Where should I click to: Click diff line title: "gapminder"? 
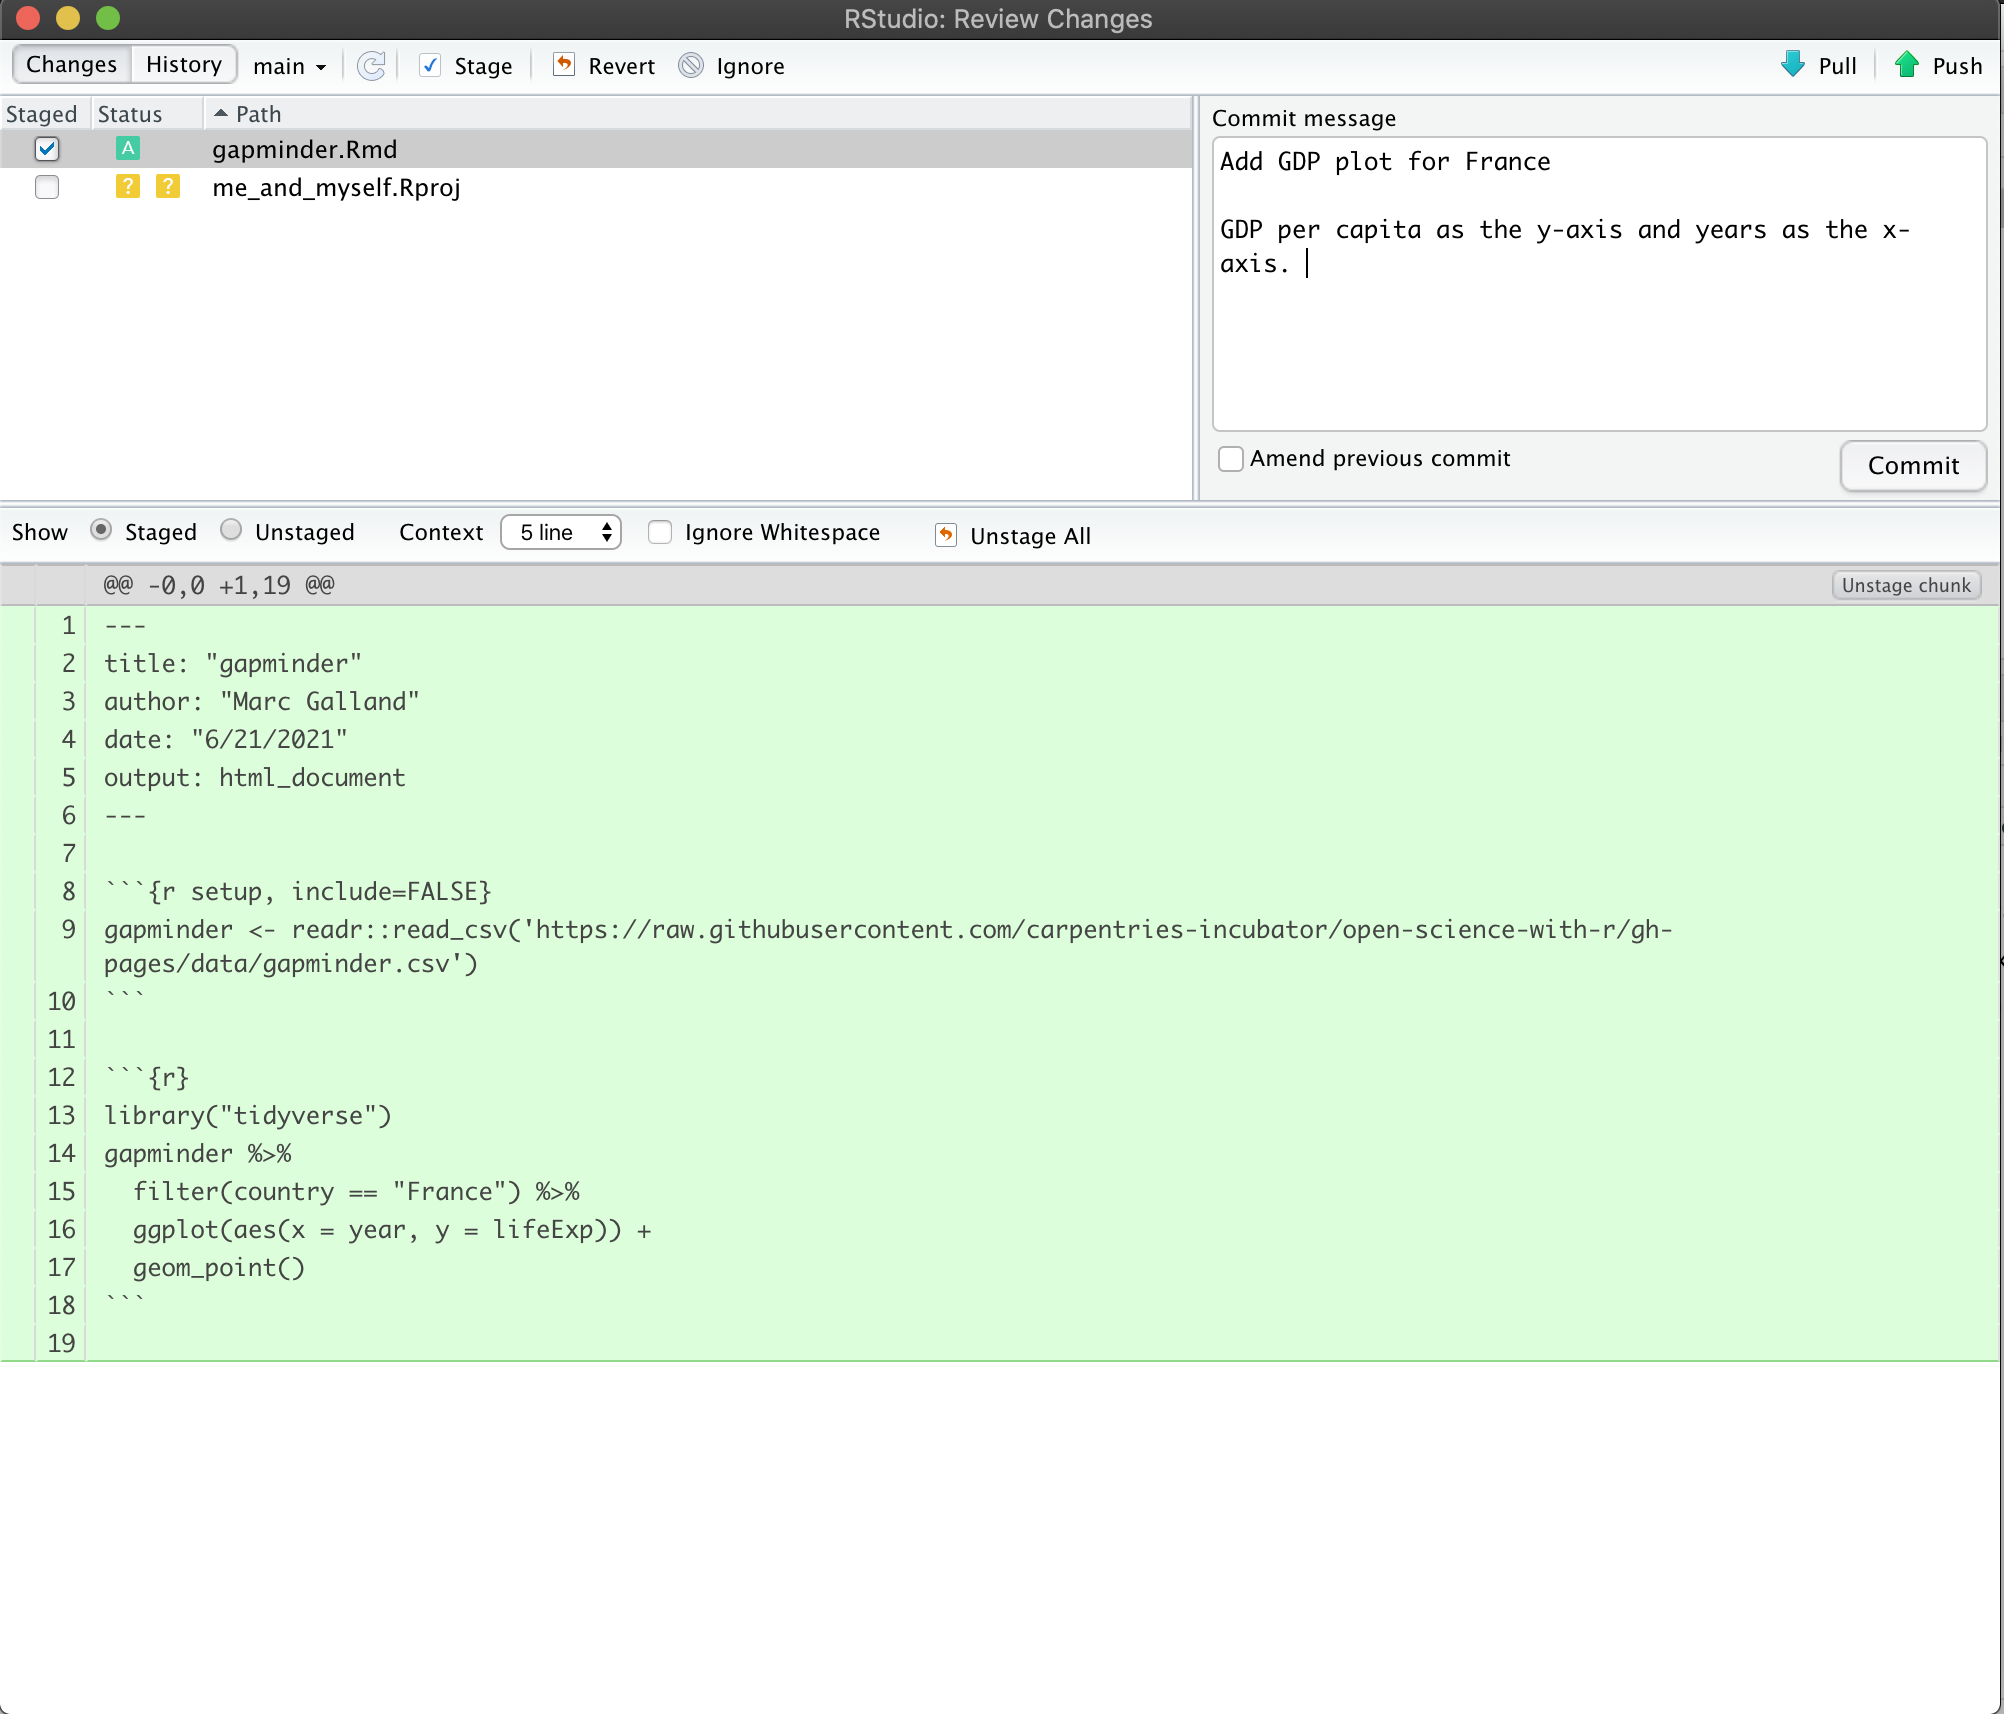233,663
